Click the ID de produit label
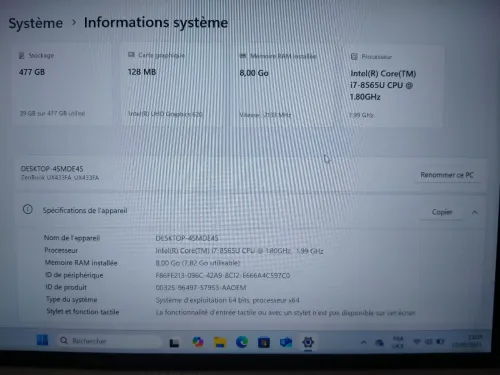500x375 pixels. (66, 287)
